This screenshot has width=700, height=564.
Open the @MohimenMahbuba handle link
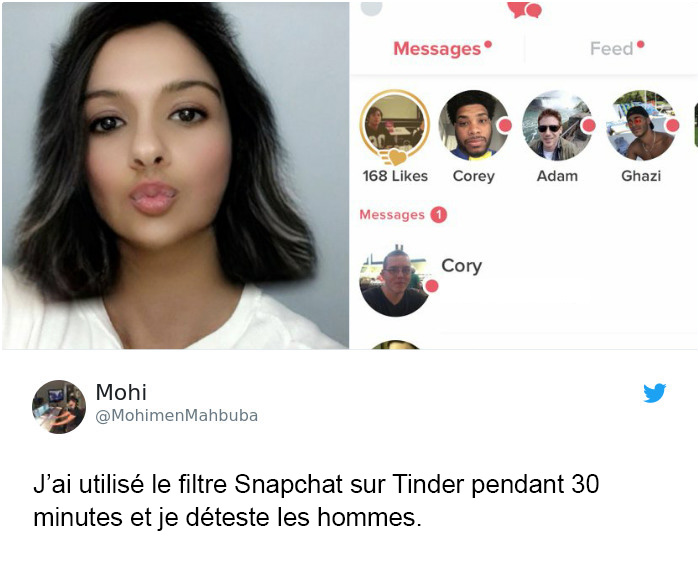click(x=176, y=416)
